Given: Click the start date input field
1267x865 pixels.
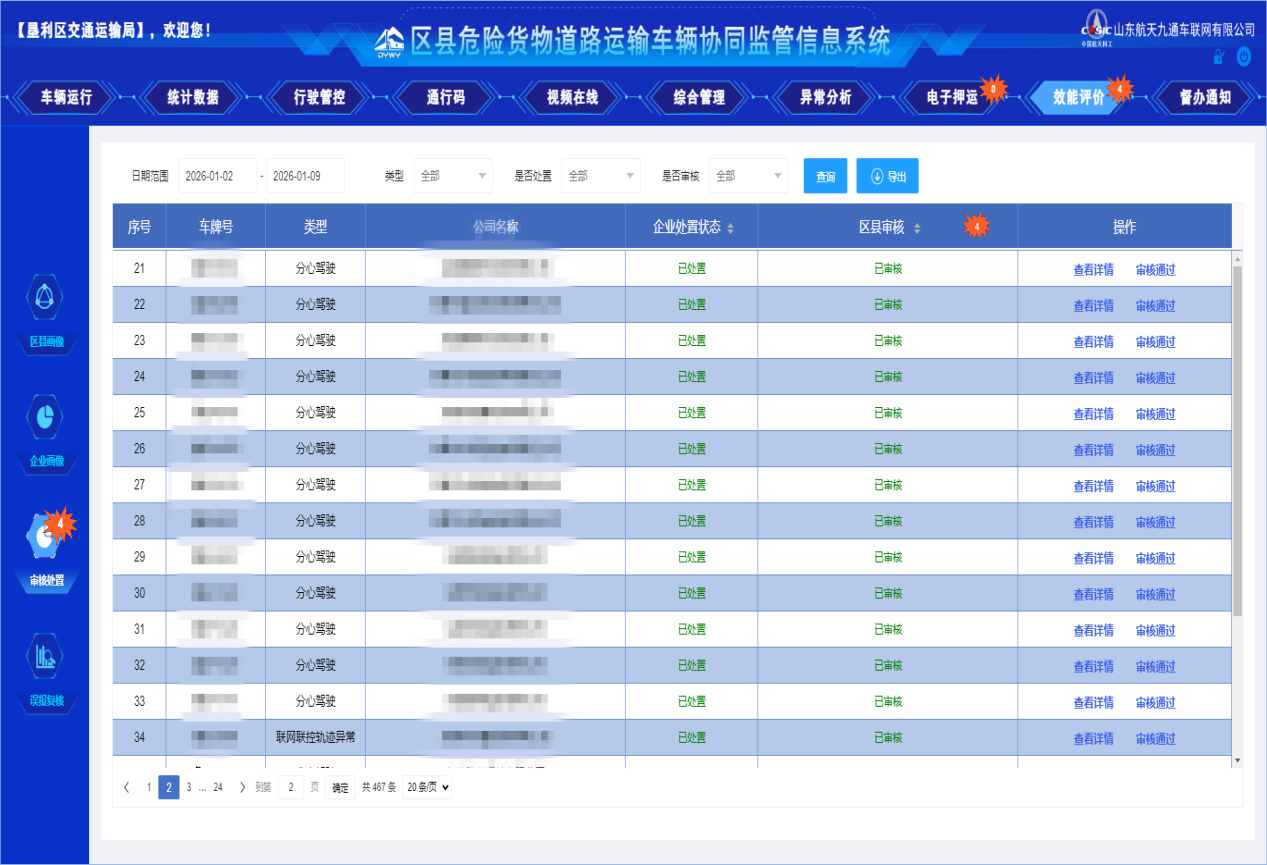Looking at the screenshot, I should pos(217,176).
